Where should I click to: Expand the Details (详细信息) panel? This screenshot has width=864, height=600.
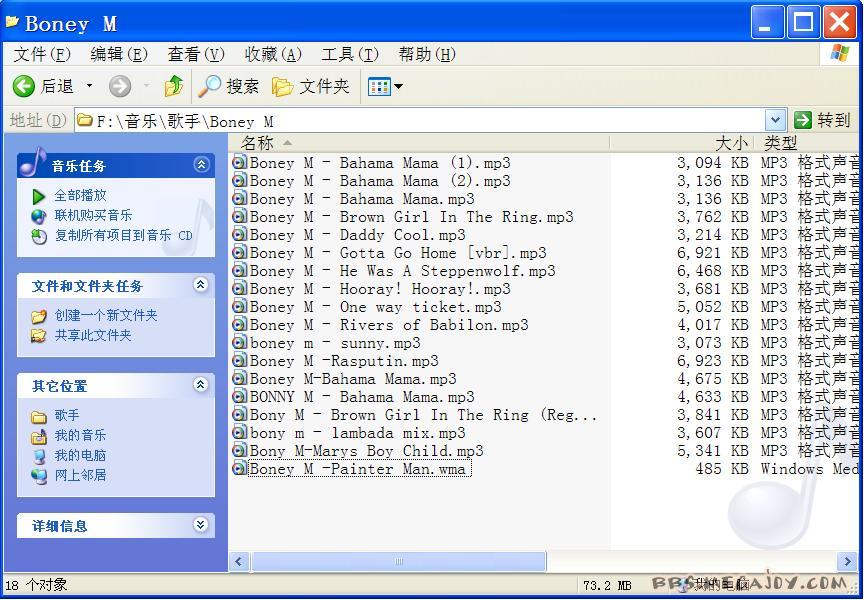(x=201, y=525)
